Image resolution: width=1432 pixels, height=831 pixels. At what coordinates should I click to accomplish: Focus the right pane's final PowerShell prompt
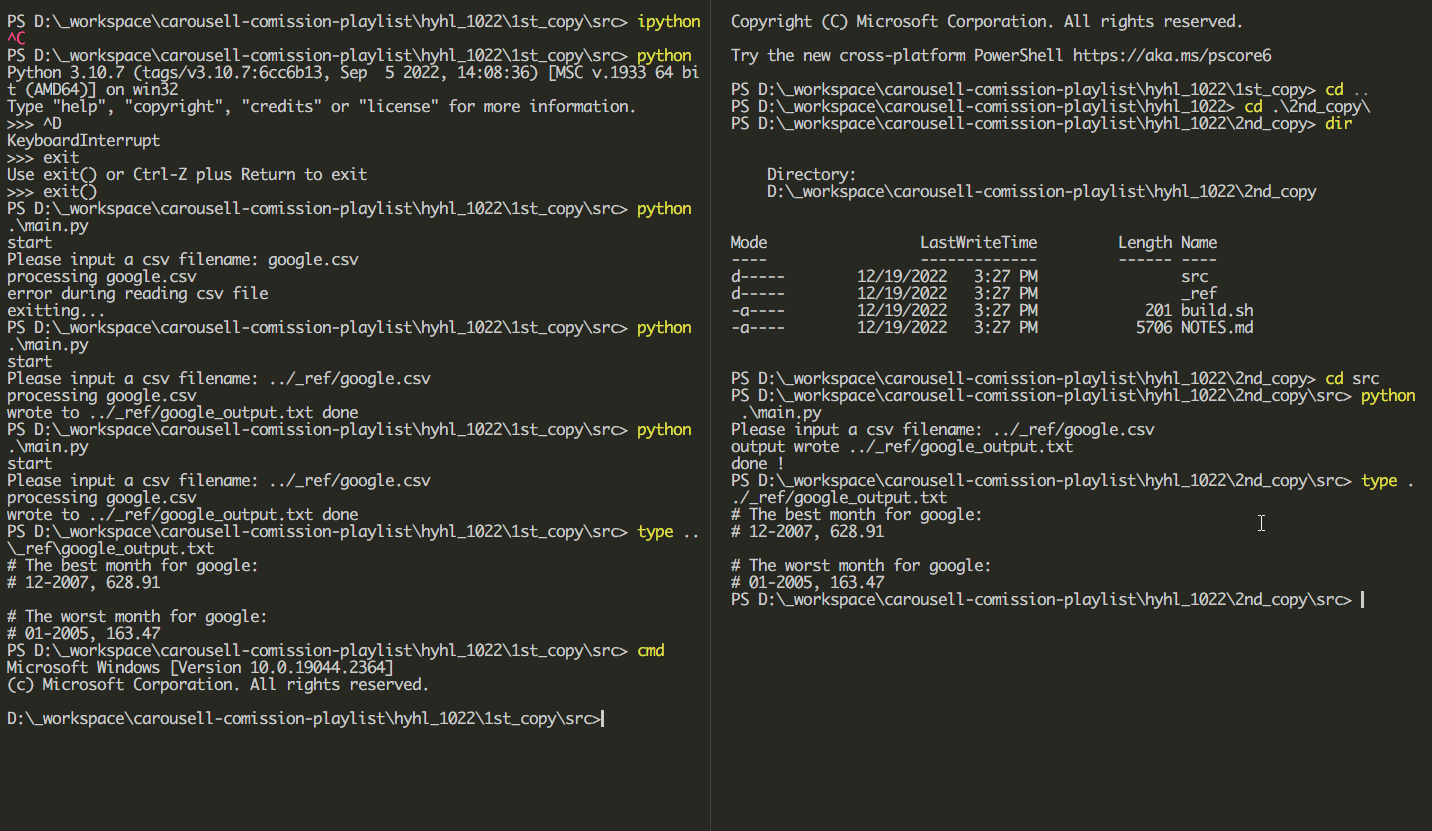click(1362, 600)
